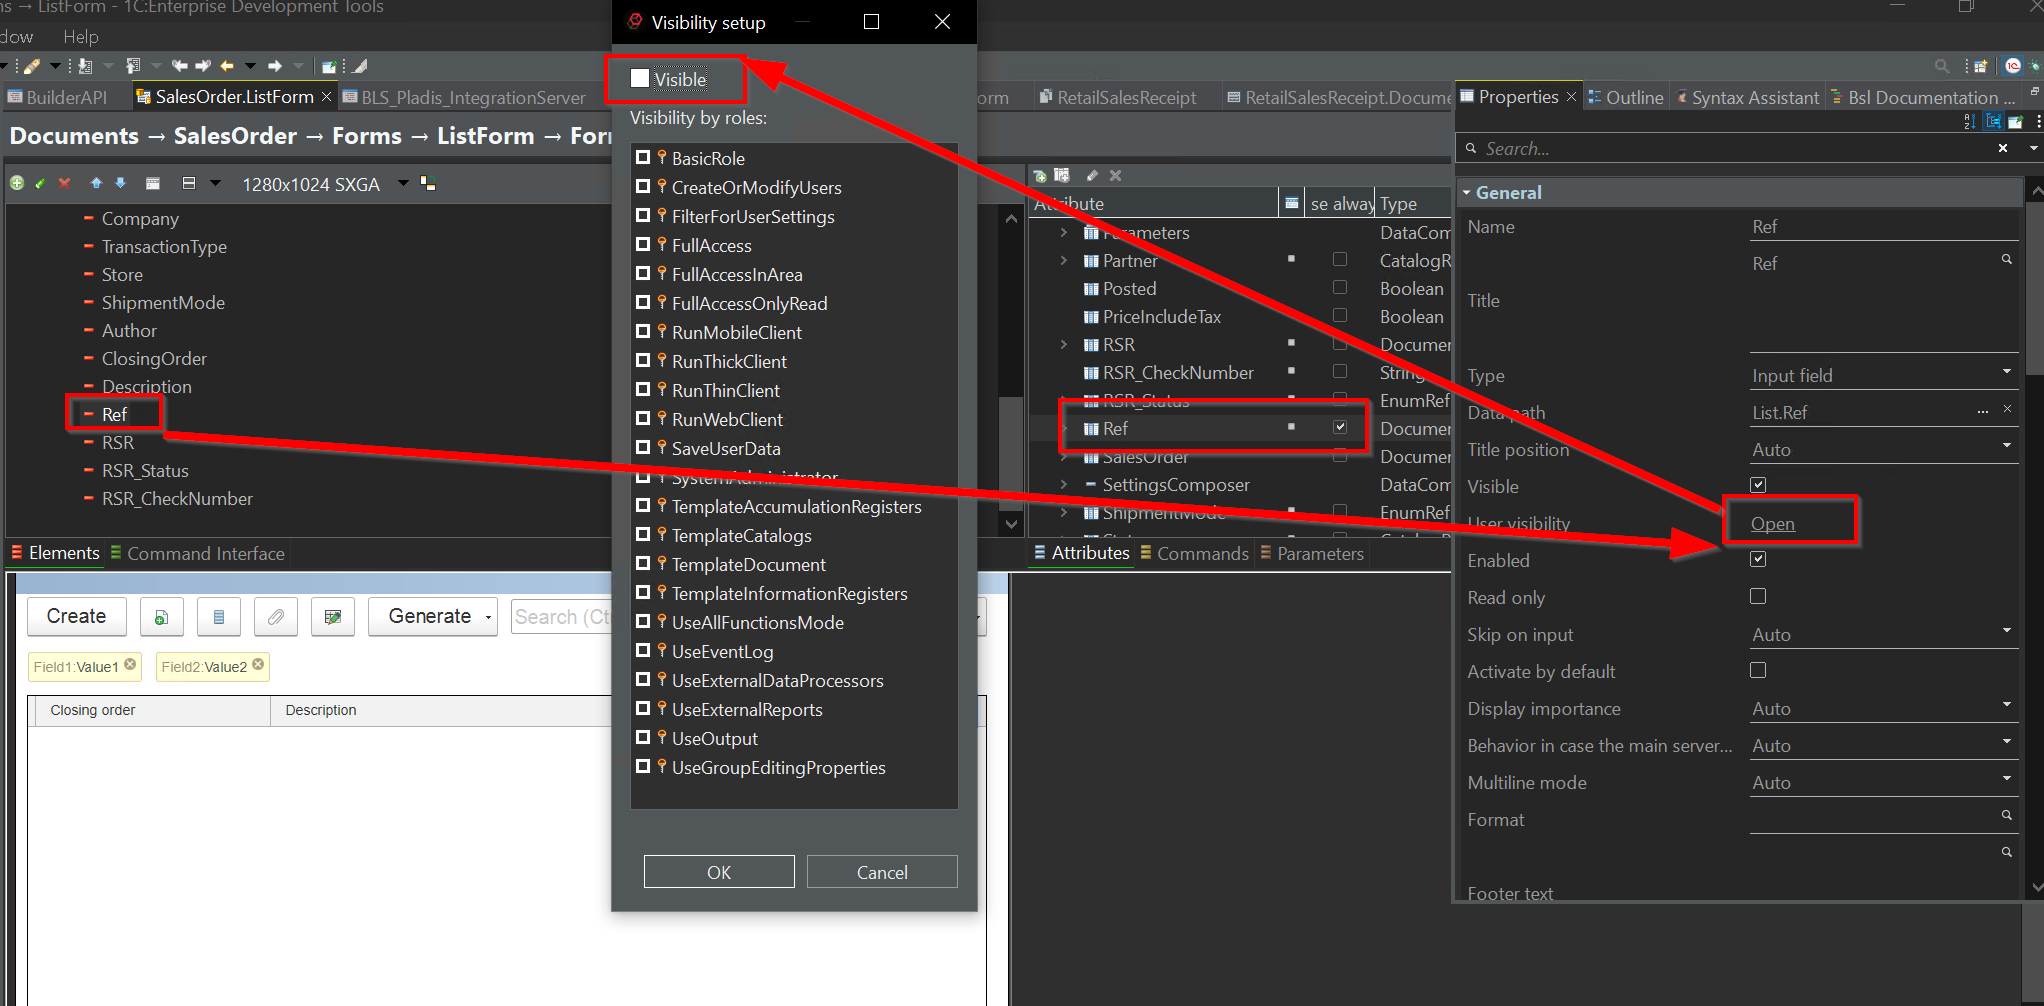Move element down with blue arrow
The height and width of the screenshot is (1006, 2044).
[x=121, y=183]
